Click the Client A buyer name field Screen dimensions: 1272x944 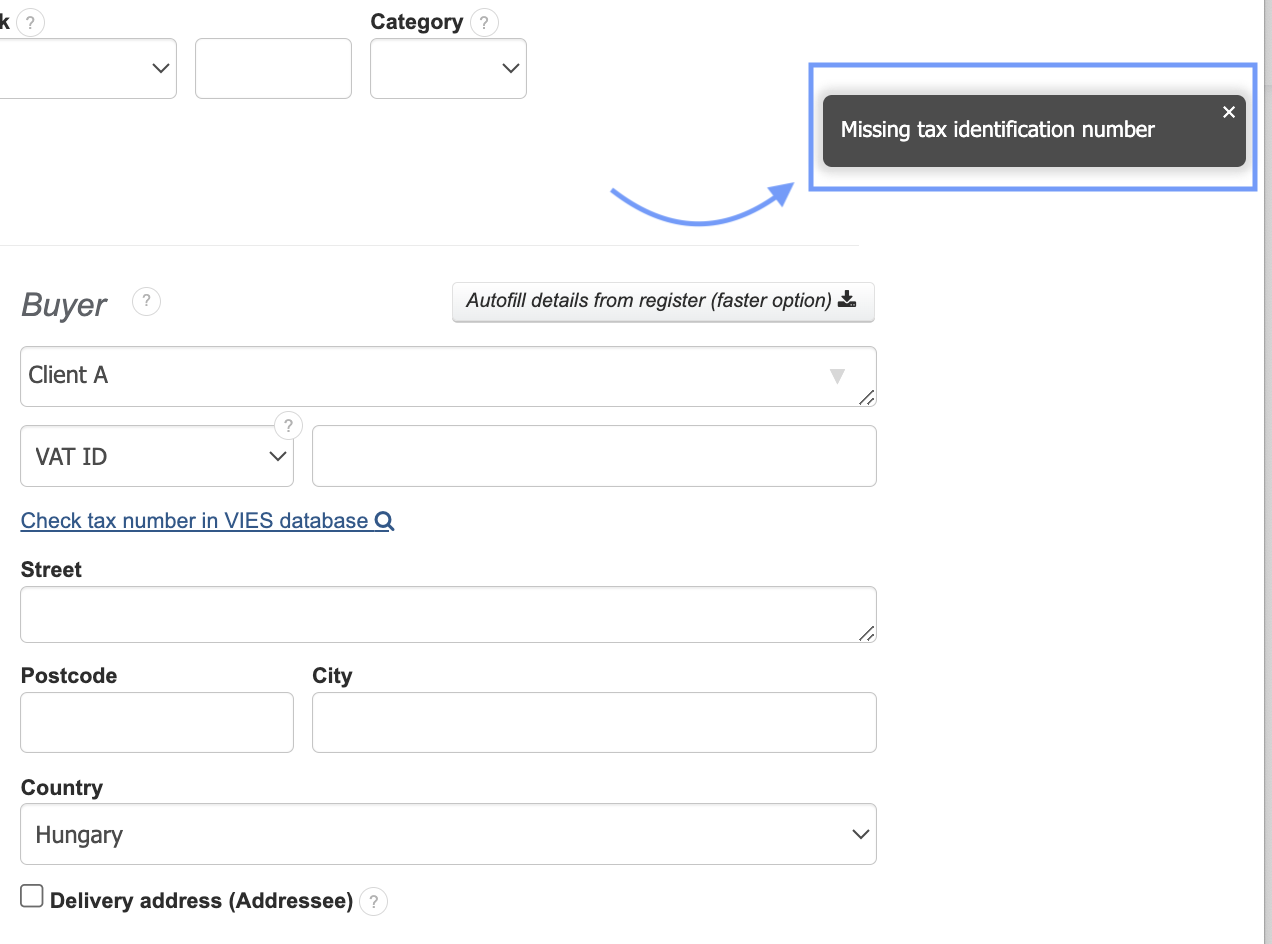coord(420,376)
